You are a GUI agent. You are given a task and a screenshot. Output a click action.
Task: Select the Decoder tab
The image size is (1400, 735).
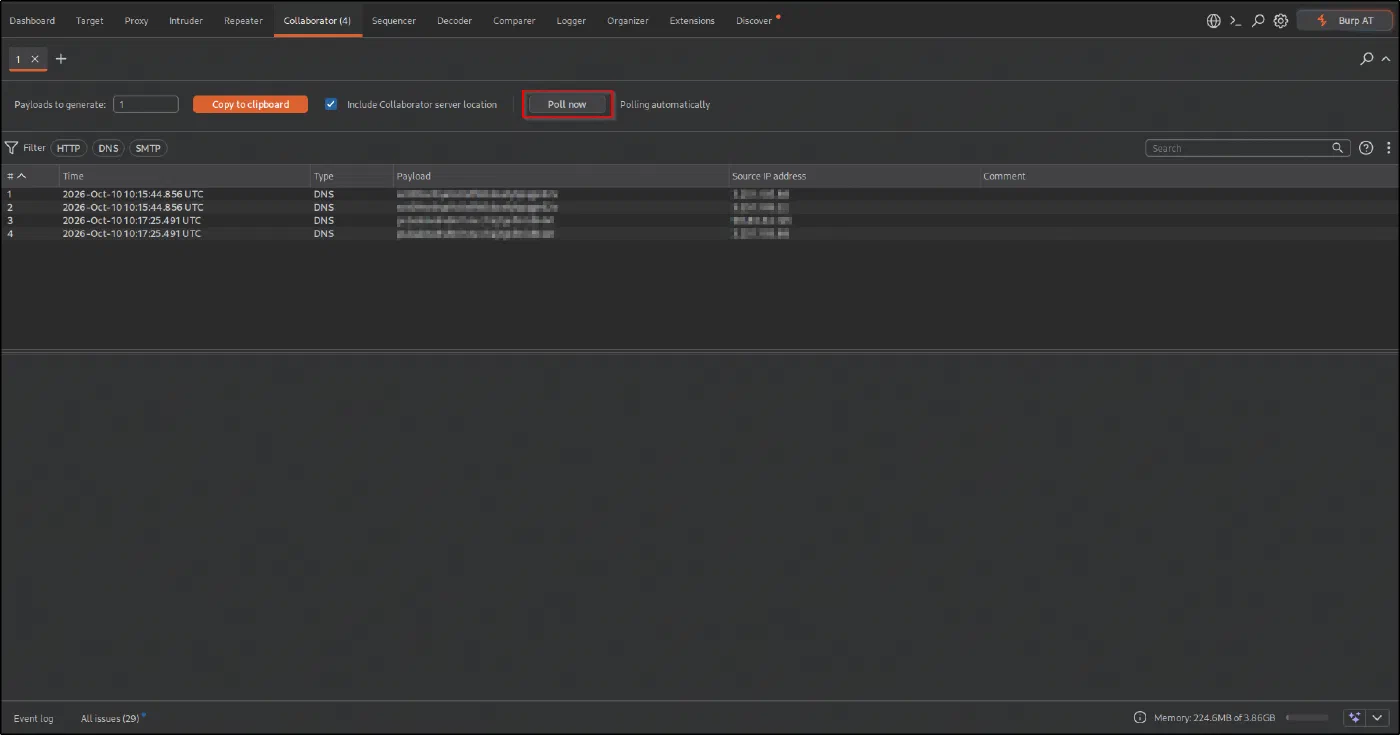[454, 20]
